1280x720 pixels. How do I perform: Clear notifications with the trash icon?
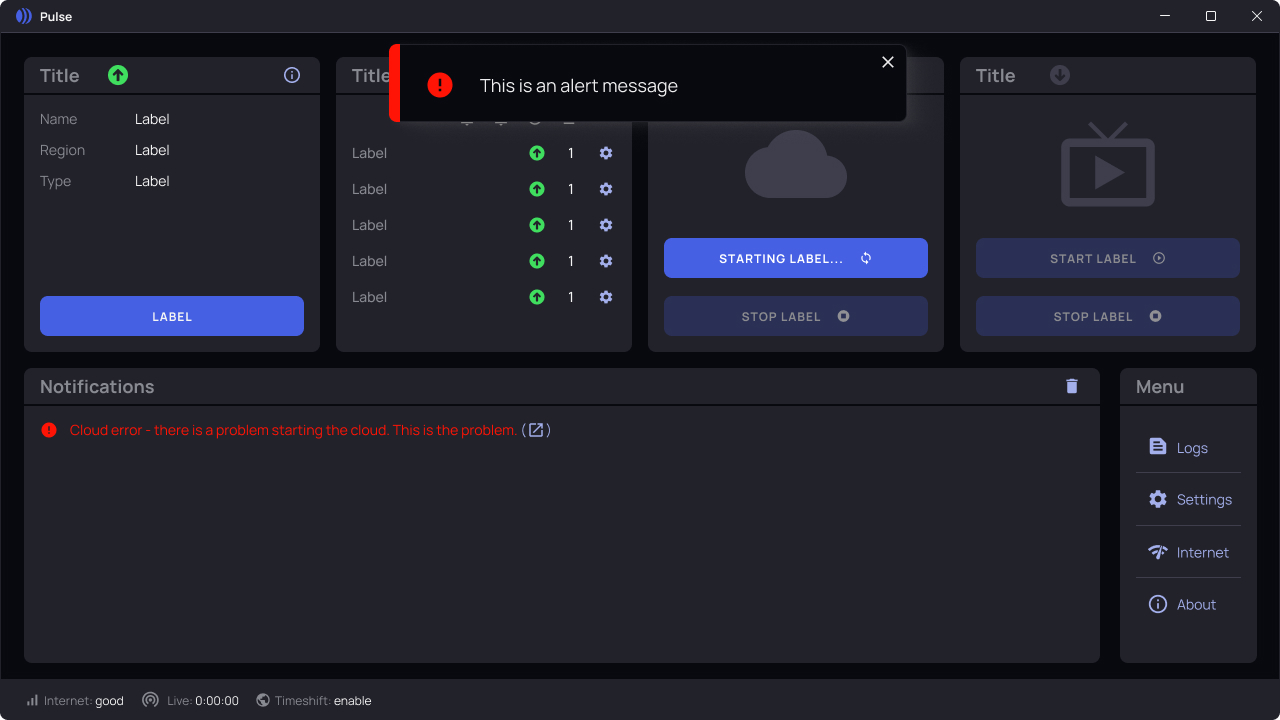[1072, 386]
